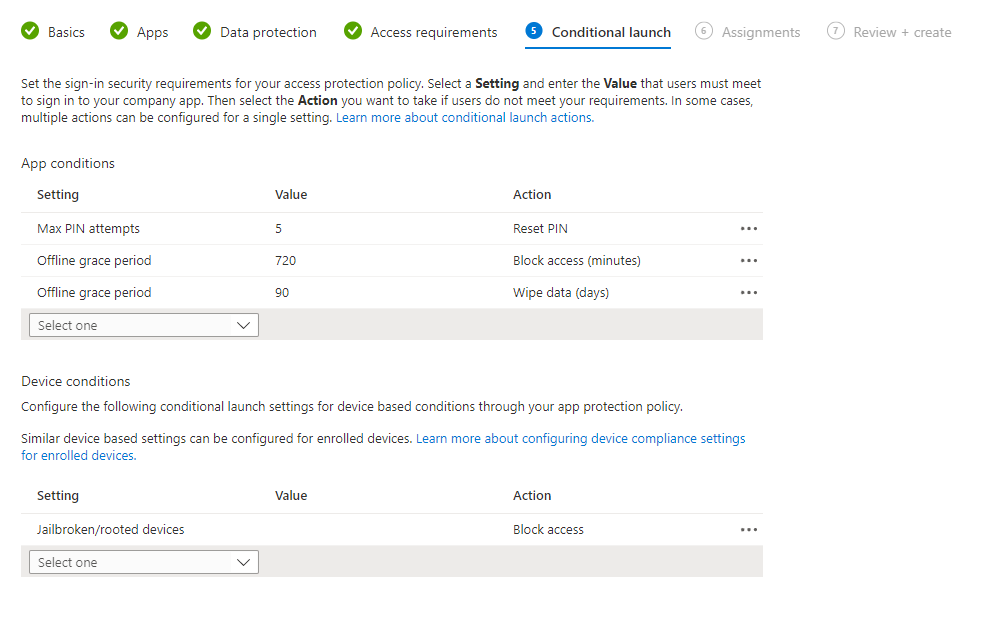Go to the Assignments step tab
Screen dimensions: 986x633
point(760,32)
